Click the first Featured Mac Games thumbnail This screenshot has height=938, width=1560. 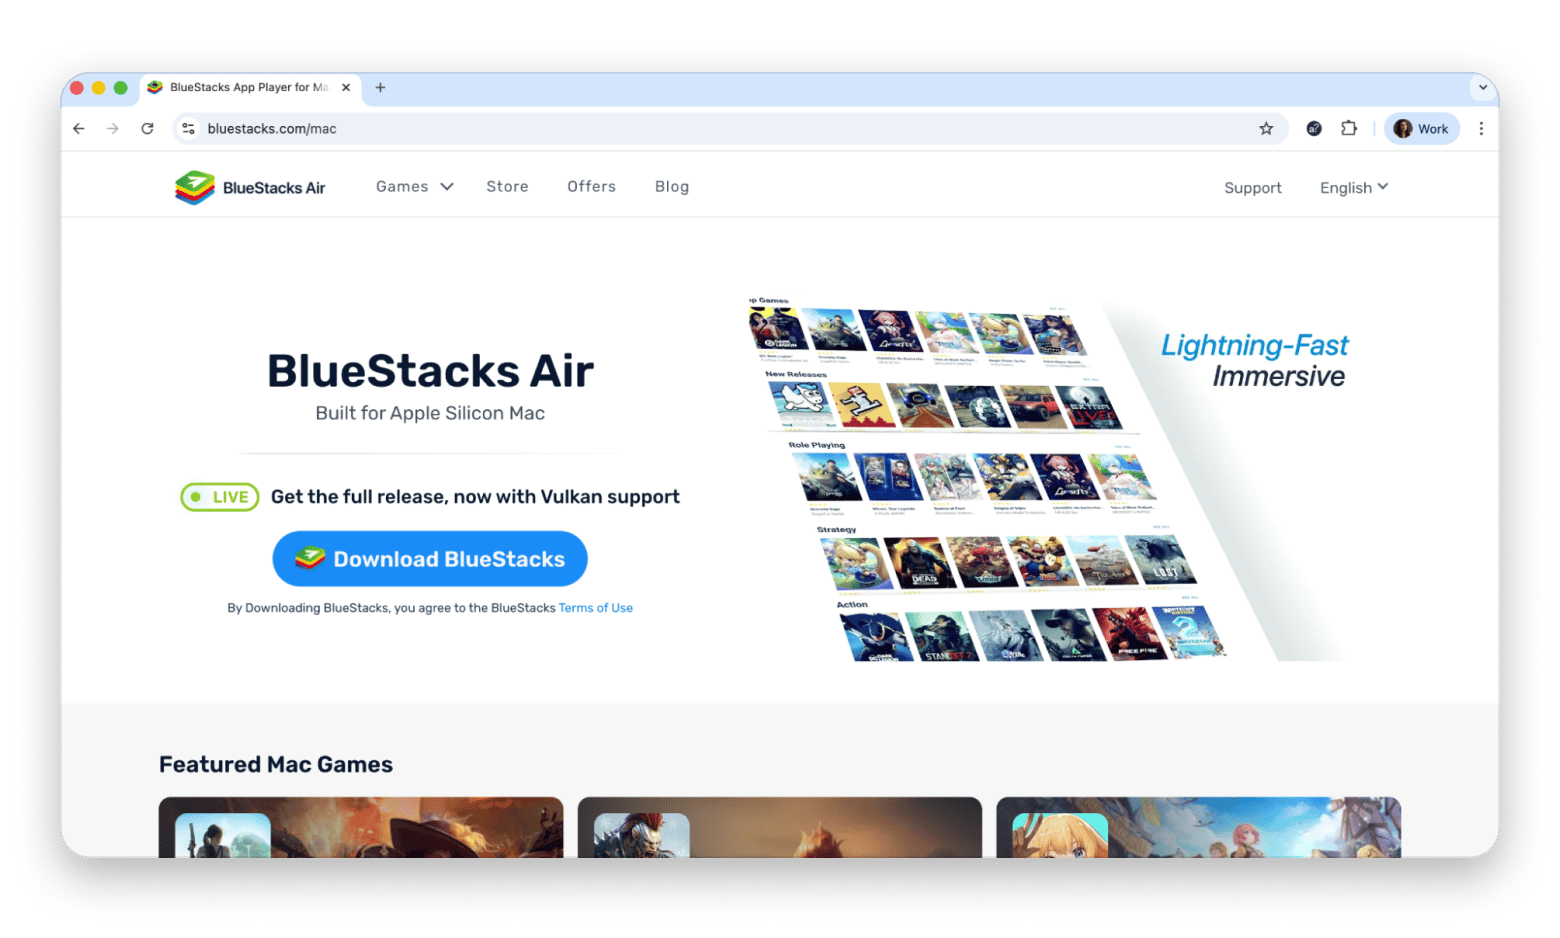point(361,827)
